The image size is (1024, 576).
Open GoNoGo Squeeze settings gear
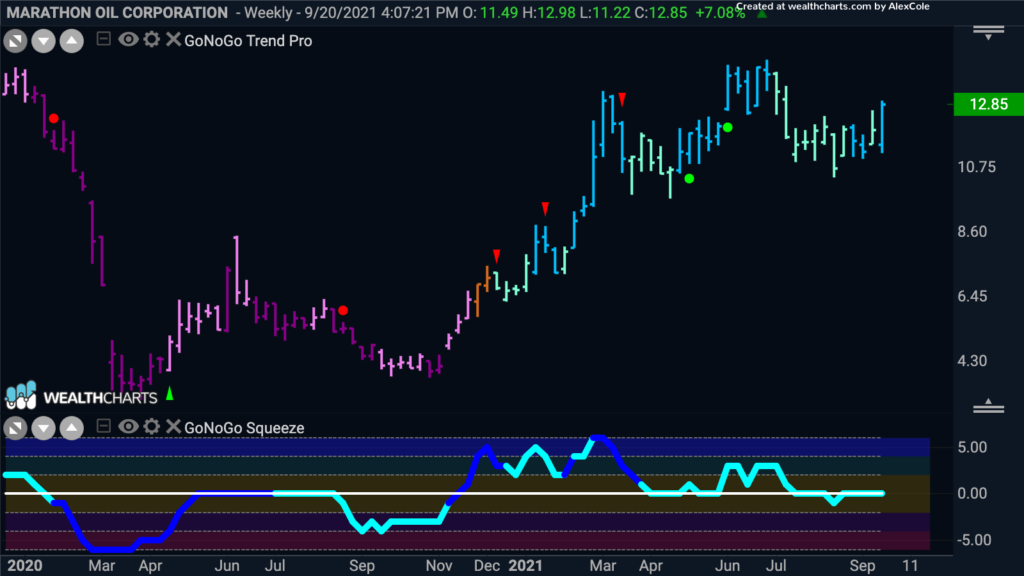(x=152, y=427)
